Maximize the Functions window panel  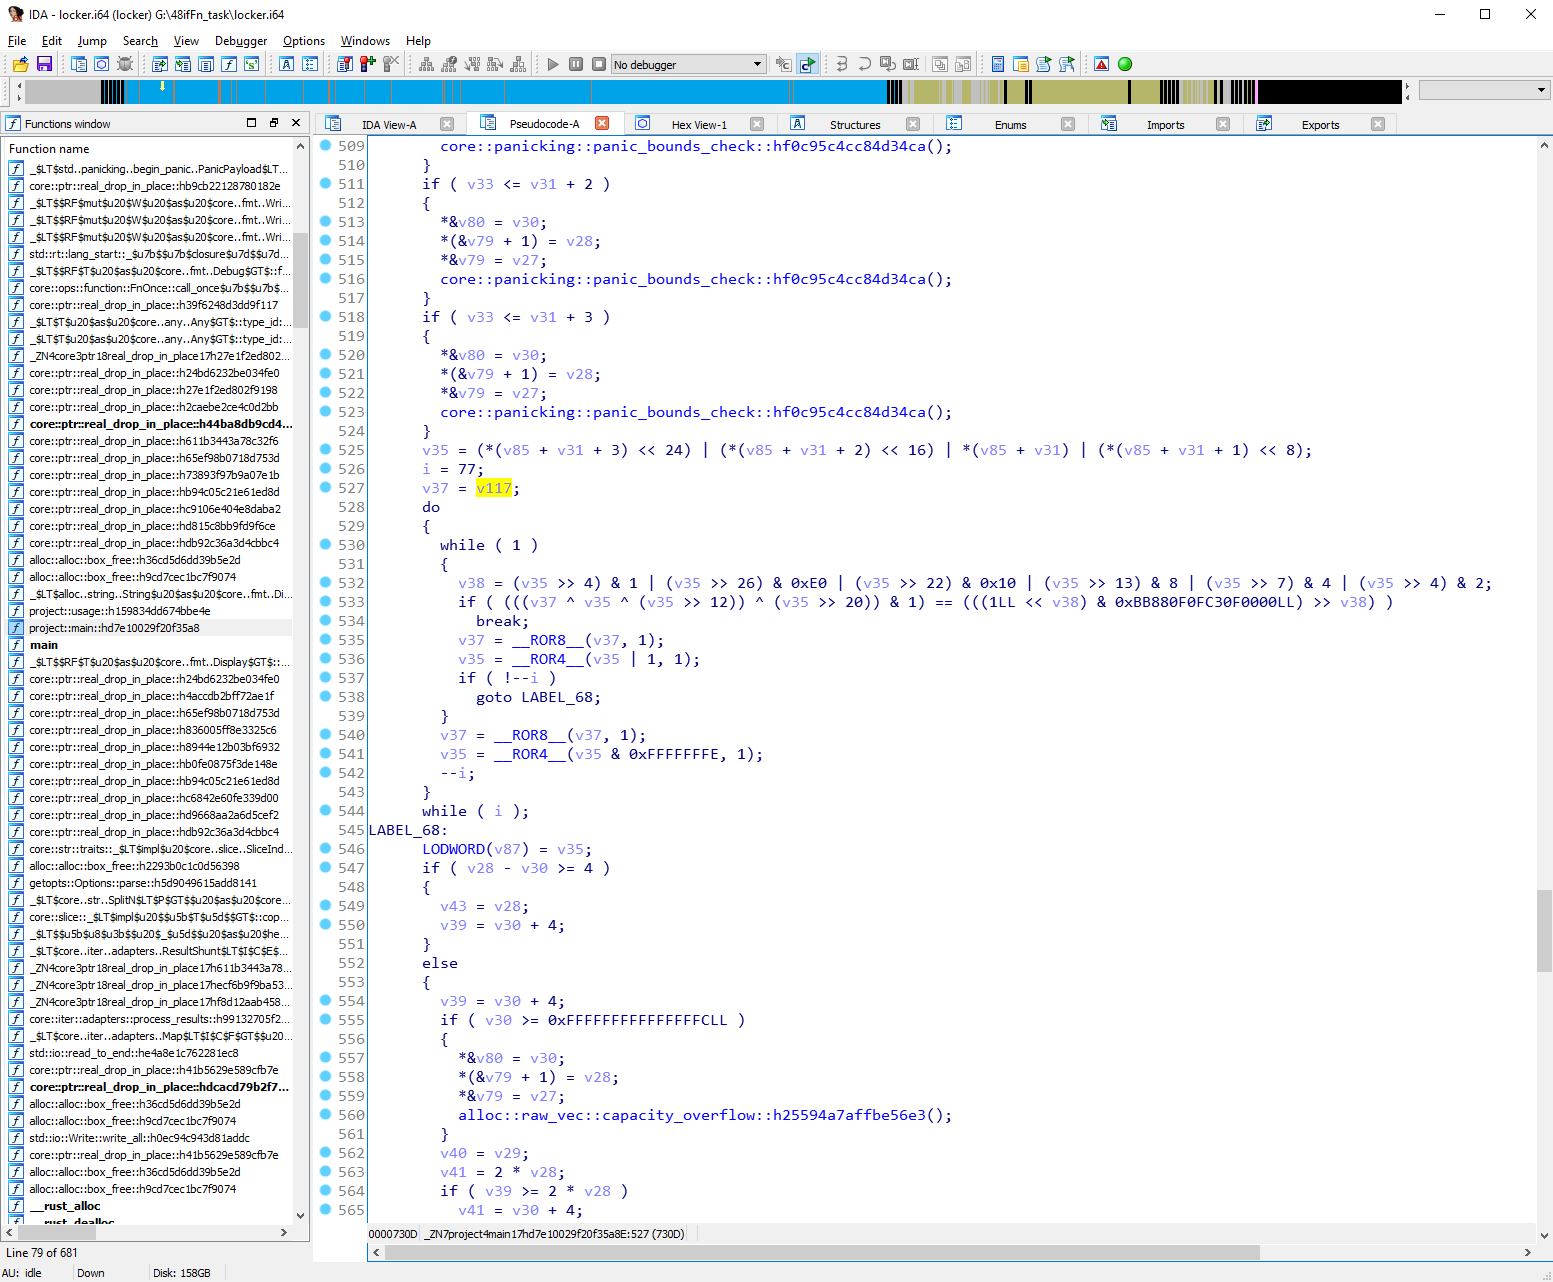[252, 122]
